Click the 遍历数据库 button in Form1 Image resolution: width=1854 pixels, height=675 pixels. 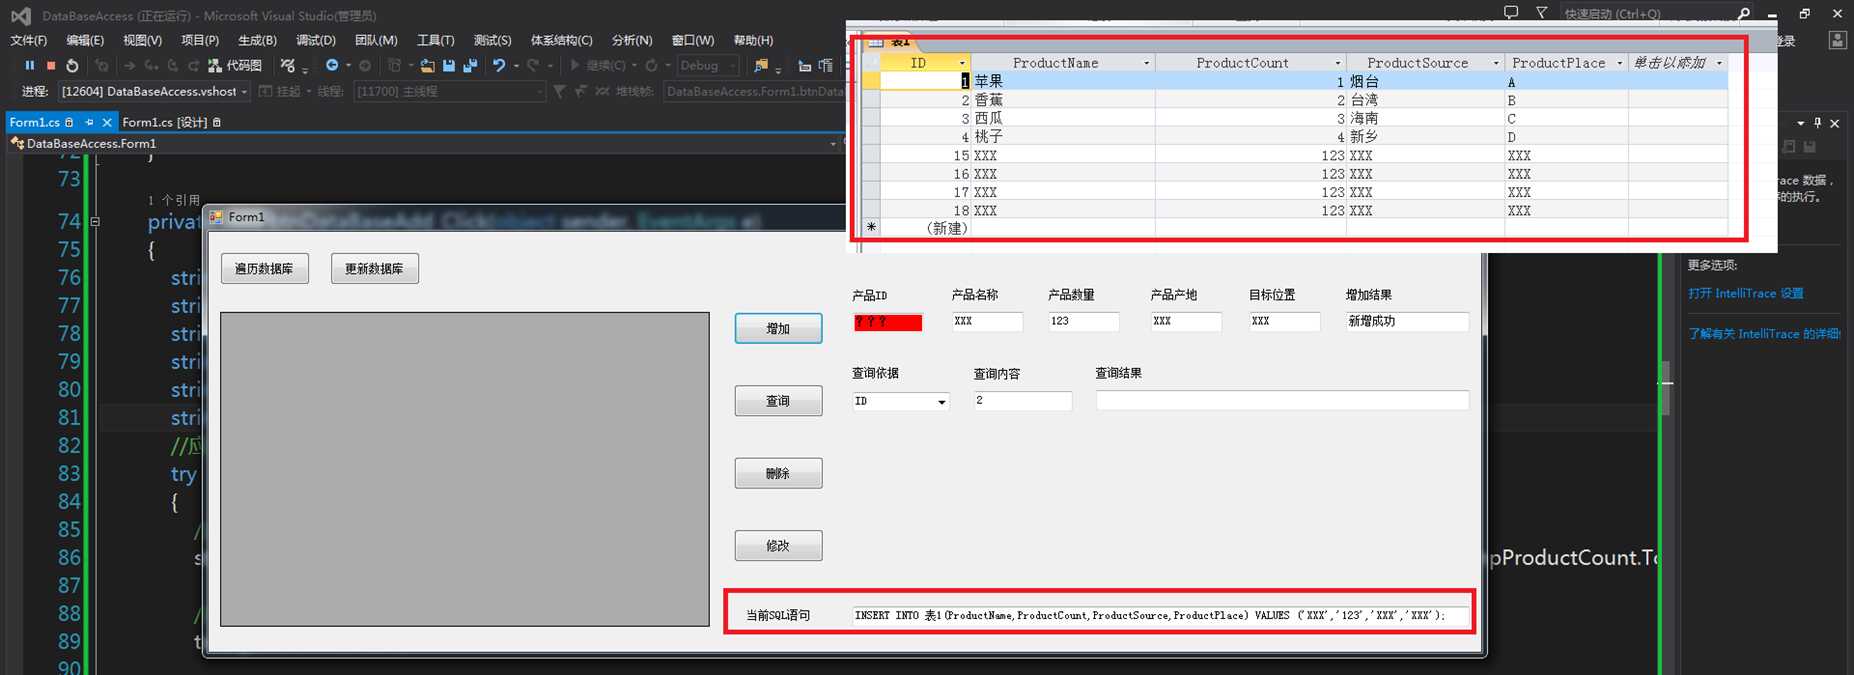[x=264, y=268]
